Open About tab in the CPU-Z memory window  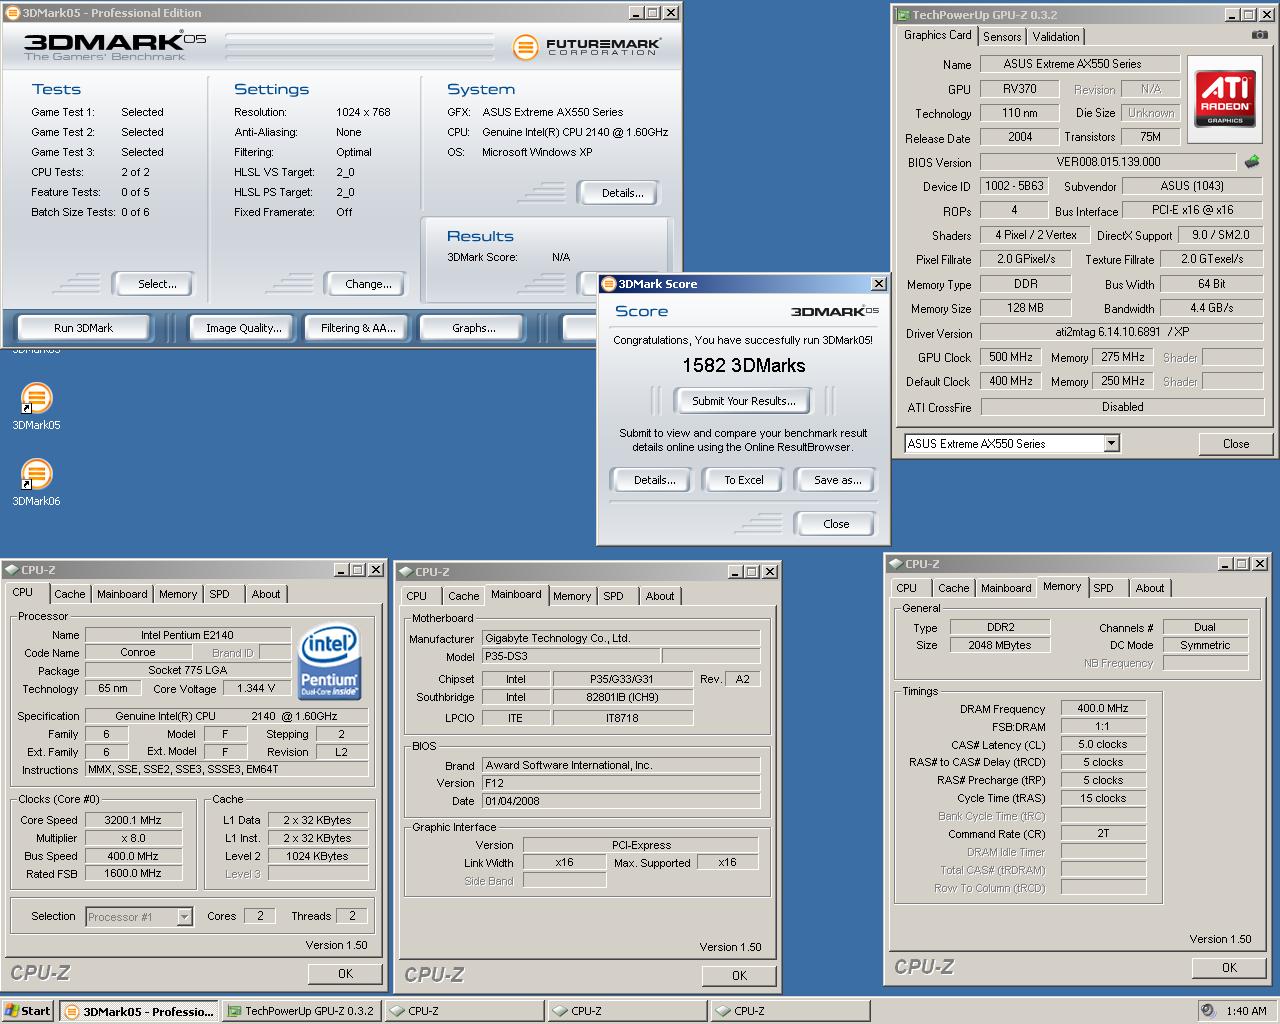click(1150, 588)
